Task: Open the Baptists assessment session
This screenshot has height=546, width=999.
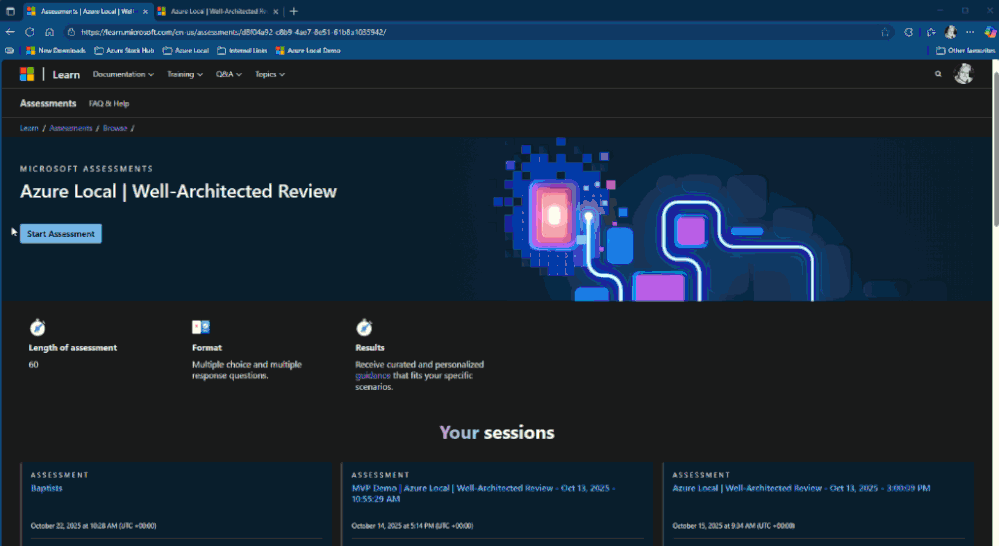Action: tap(47, 488)
